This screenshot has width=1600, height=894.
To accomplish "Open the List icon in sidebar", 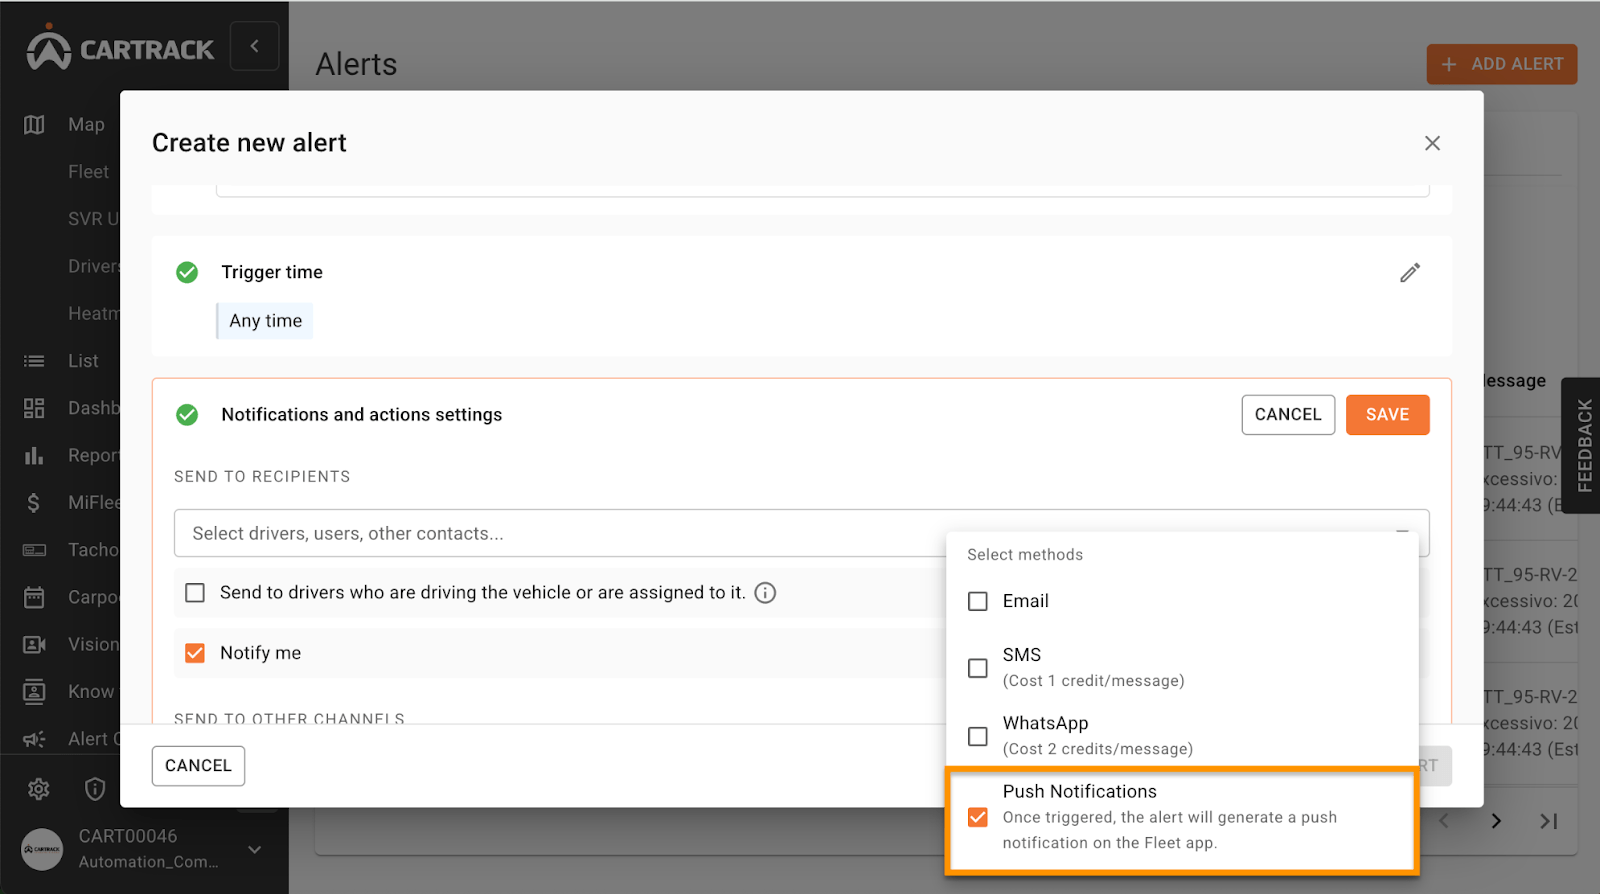I will 34,361.
